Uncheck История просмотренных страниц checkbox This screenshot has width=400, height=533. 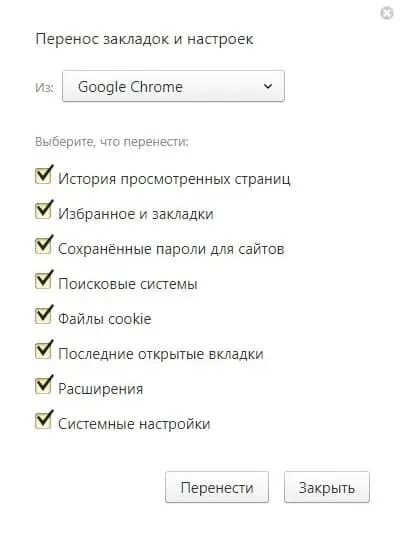tap(43, 176)
